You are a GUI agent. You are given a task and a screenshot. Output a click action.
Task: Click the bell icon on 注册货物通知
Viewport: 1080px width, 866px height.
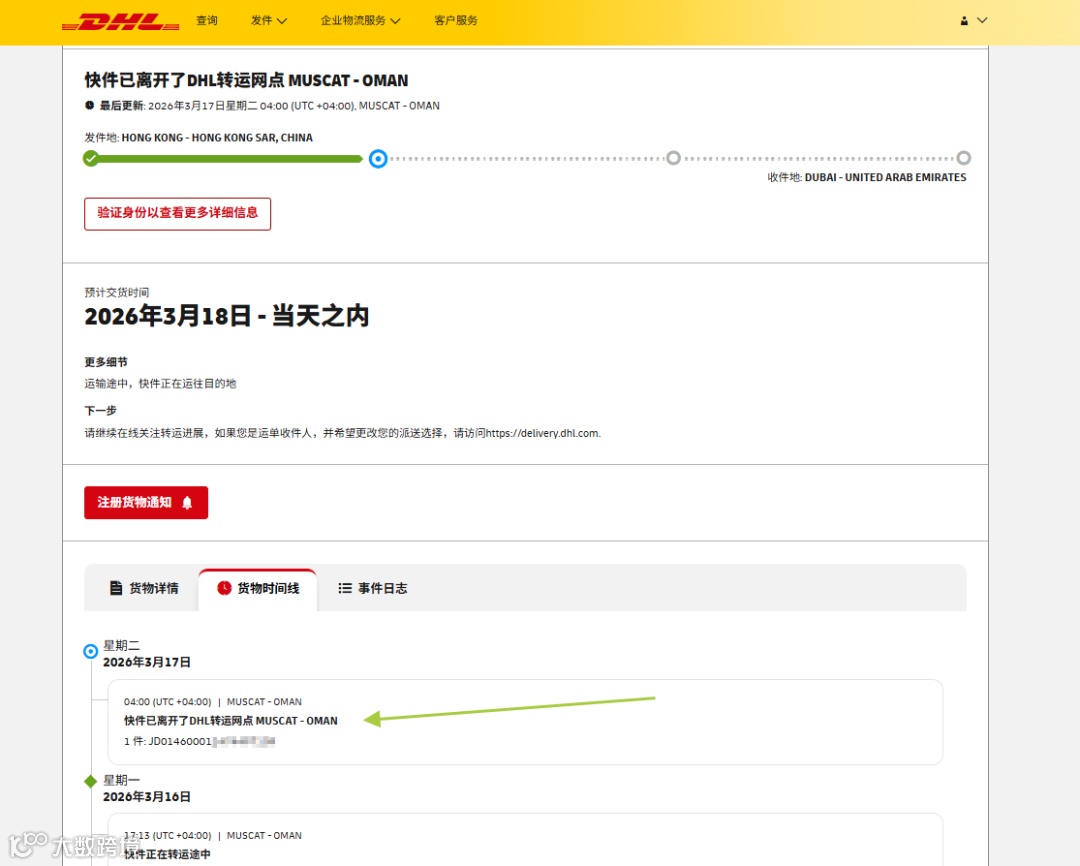pos(187,503)
